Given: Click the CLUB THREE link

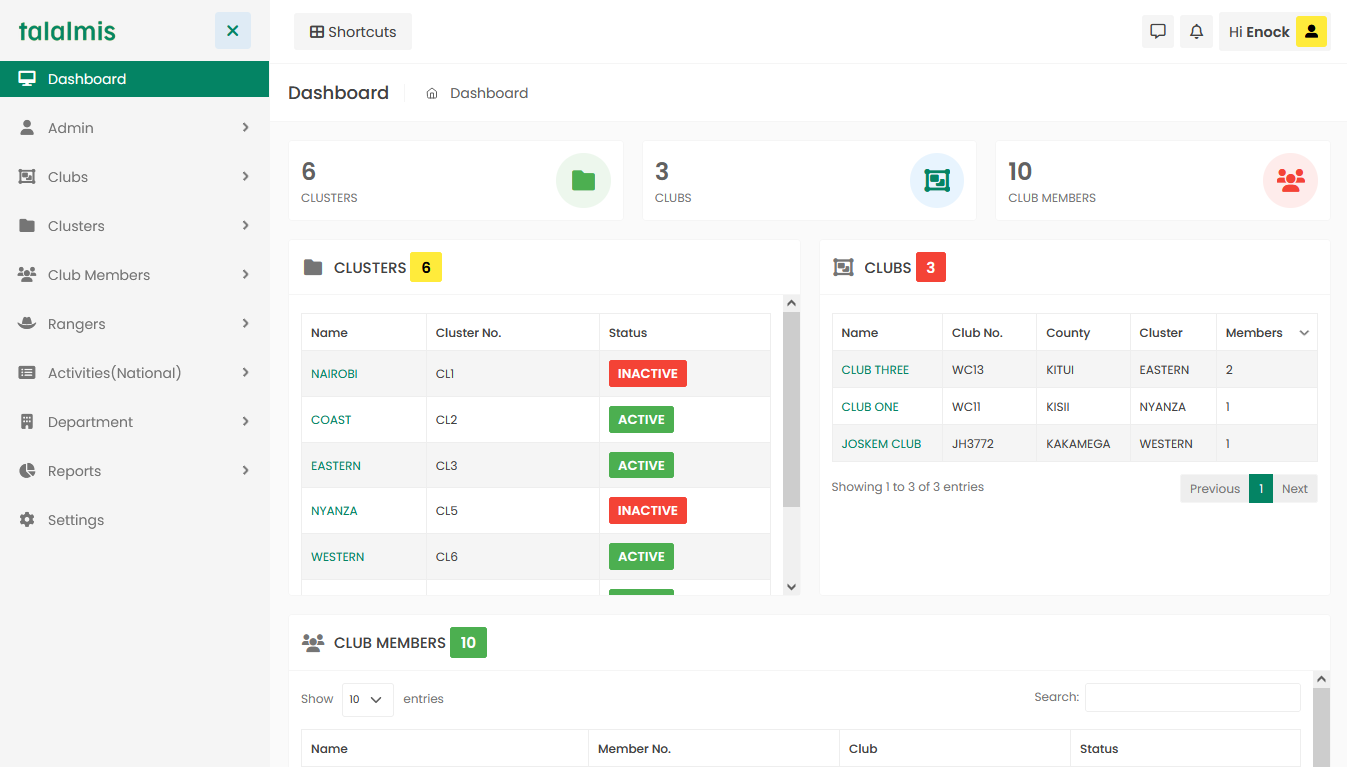Looking at the screenshot, I should (875, 370).
